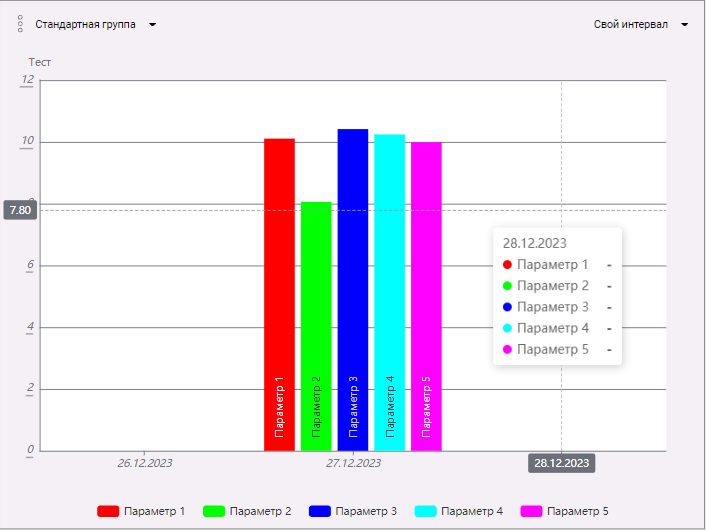The image size is (706, 530).
Task: Open the three-dot widget options menu
Action: click(20, 24)
